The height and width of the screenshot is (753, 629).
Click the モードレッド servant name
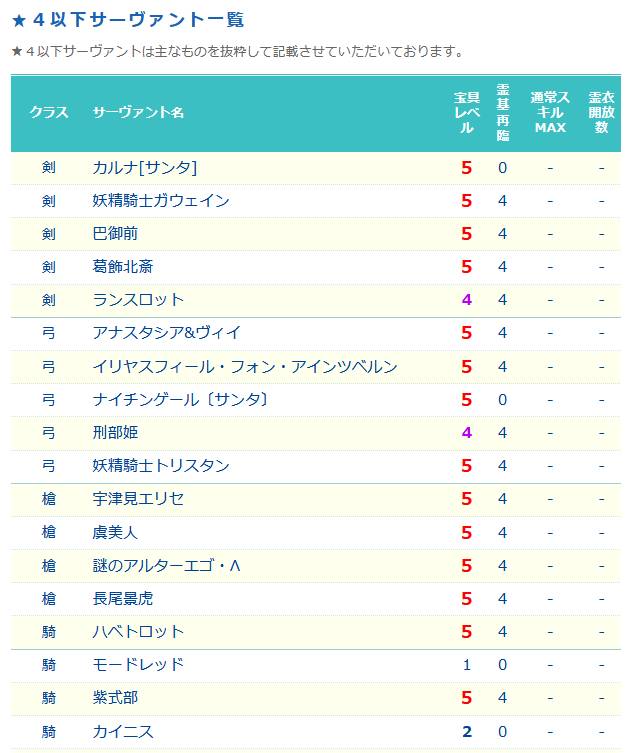coord(138,665)
